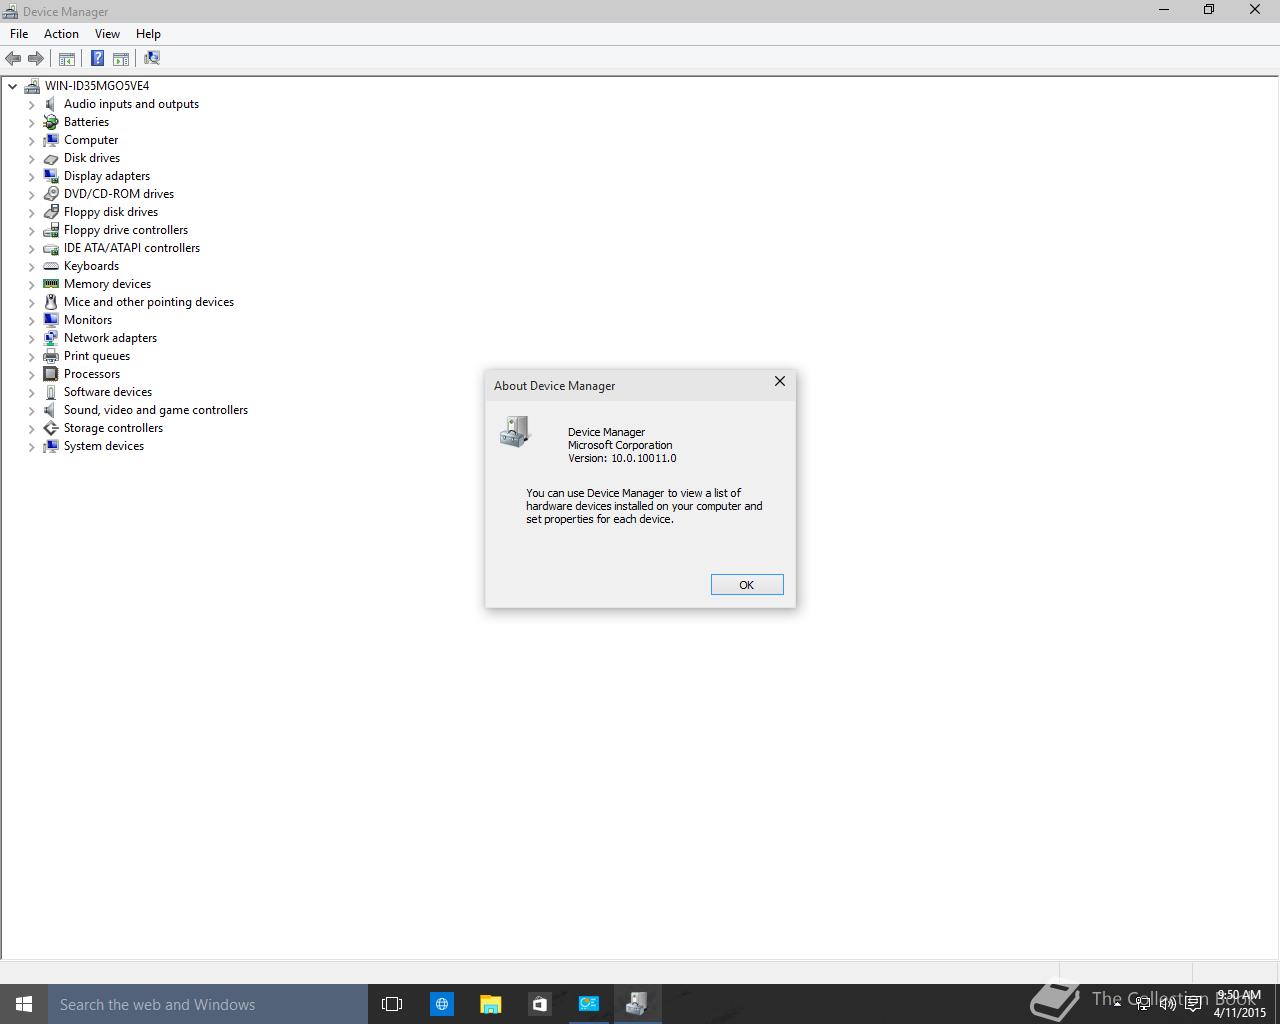1280x1024 pixels.
Task: Click the Forward arrow in the toolbar
Action: pyautogui.click(x=36, y=58)
